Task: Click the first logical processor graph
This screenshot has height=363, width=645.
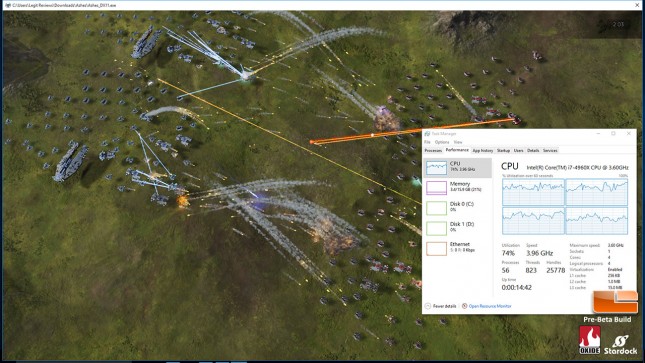Action: [533, 192]
